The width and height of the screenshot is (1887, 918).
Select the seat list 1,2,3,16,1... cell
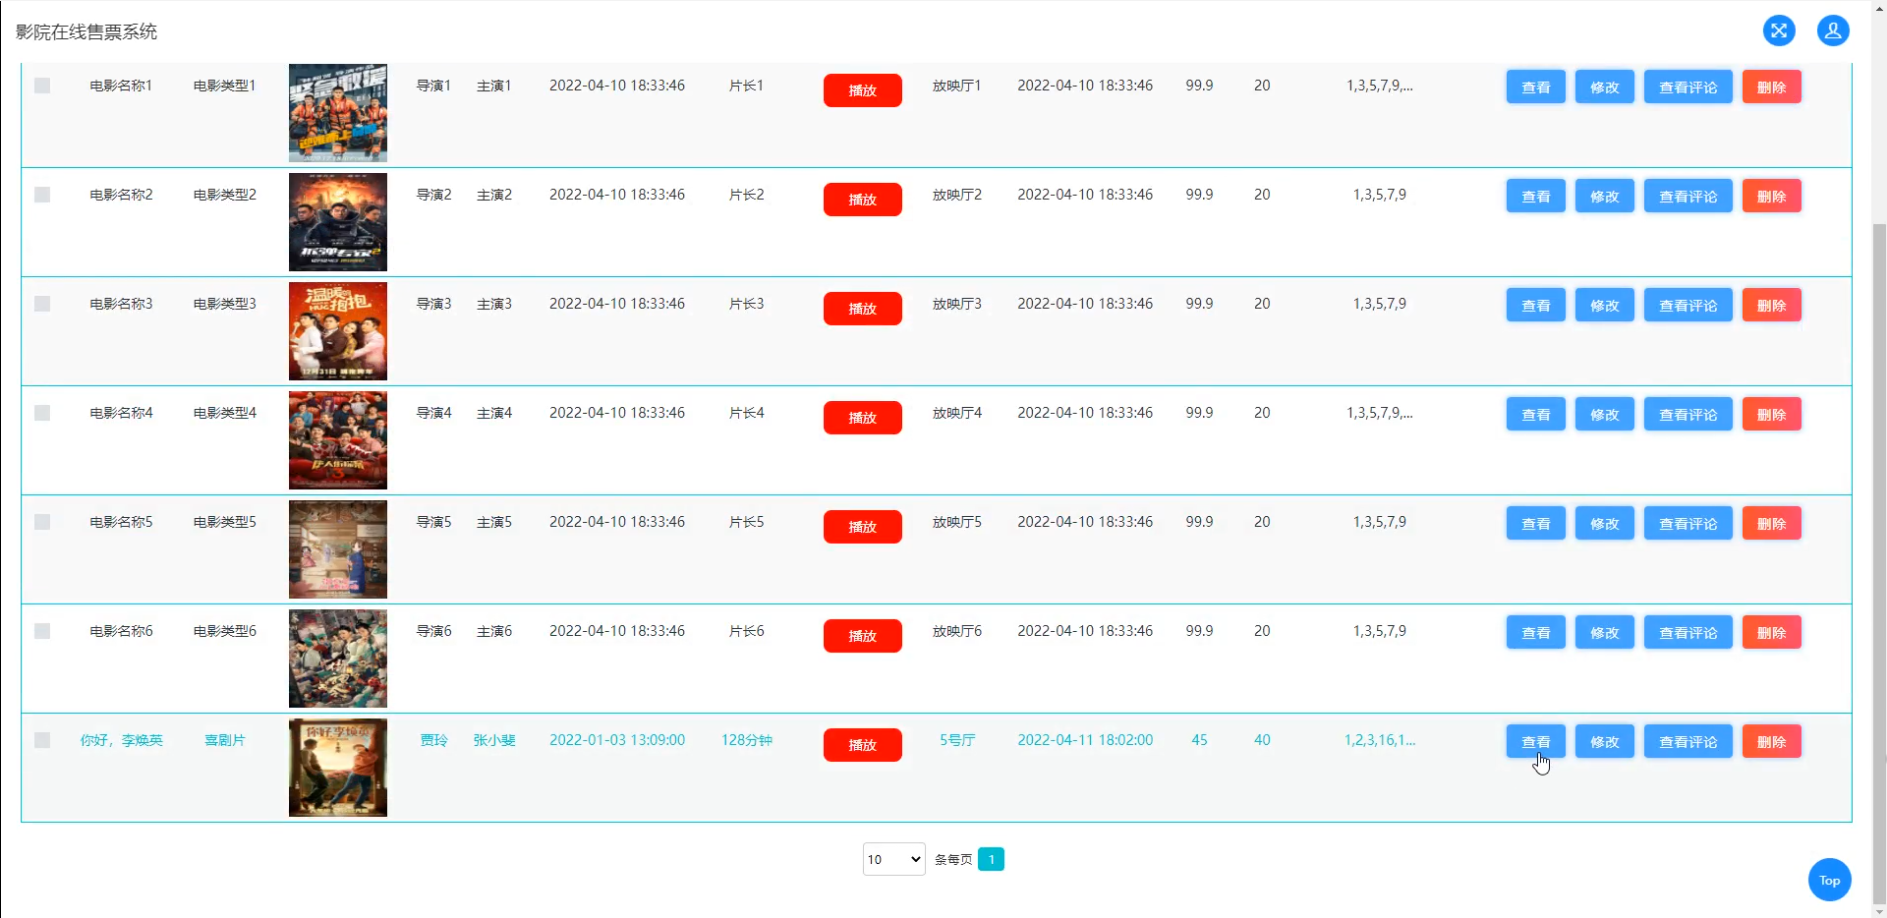[x=1379, y=740]
